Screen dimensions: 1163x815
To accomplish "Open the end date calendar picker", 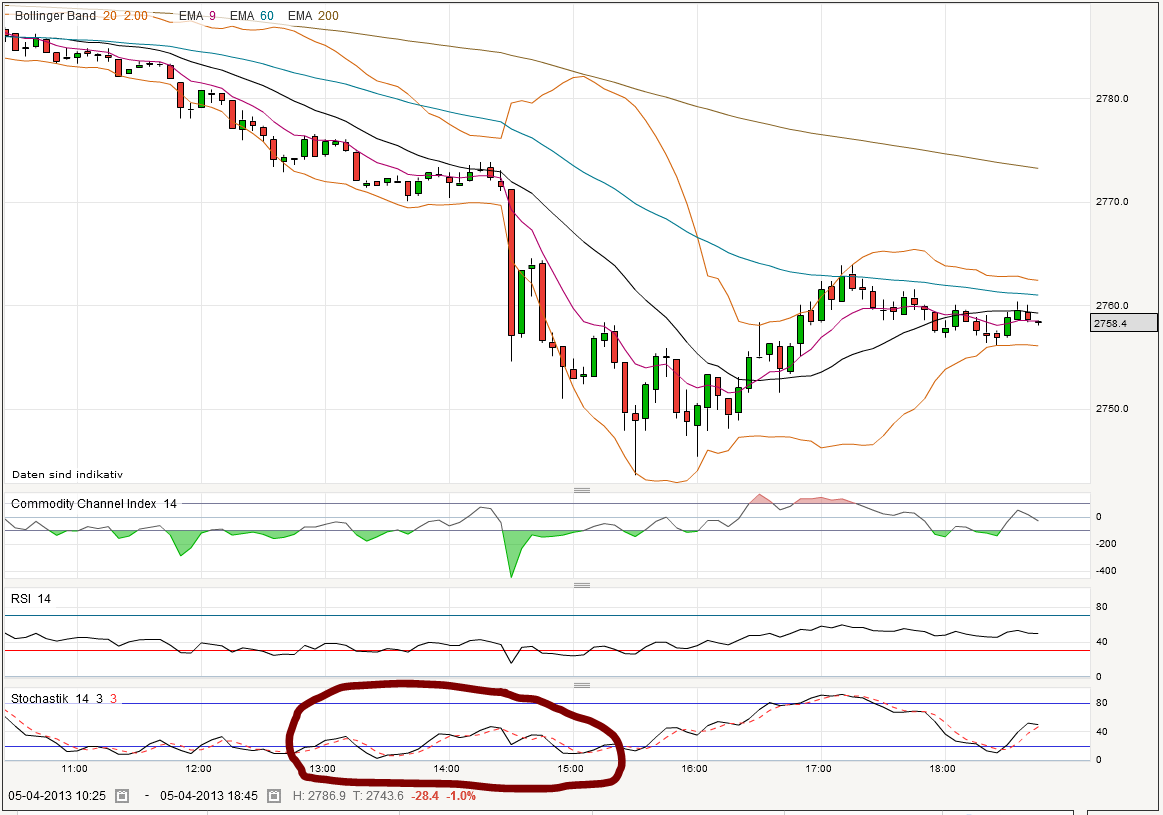I will click(x=273, y=796).
